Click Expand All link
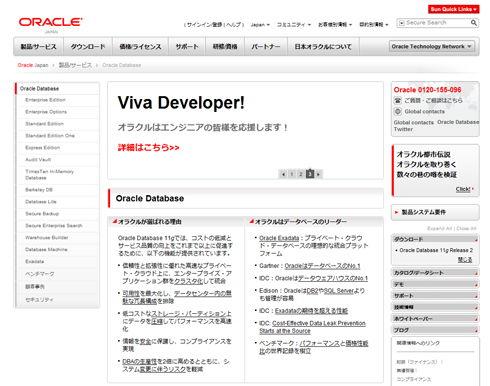The height and width of the screenshot is (386, 490). pyautogui.click(x=440, y=228)
